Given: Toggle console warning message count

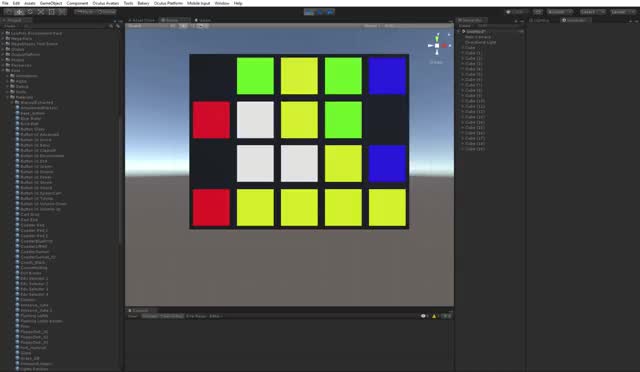Looking at the screenshot, I should [x=436, y=316].
